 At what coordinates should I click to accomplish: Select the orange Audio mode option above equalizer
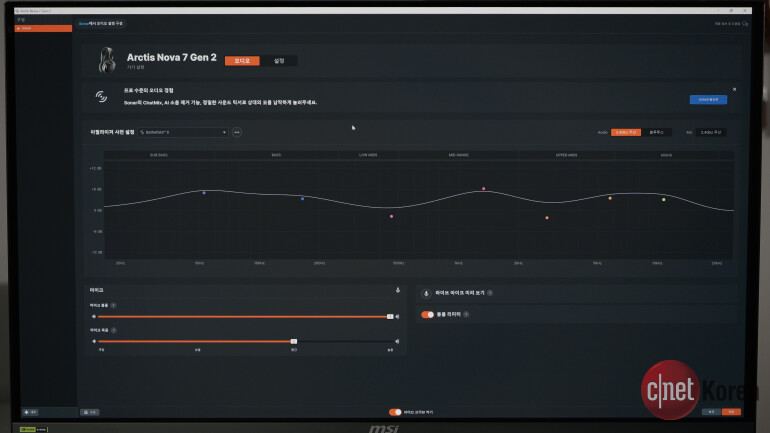point(625,132)
